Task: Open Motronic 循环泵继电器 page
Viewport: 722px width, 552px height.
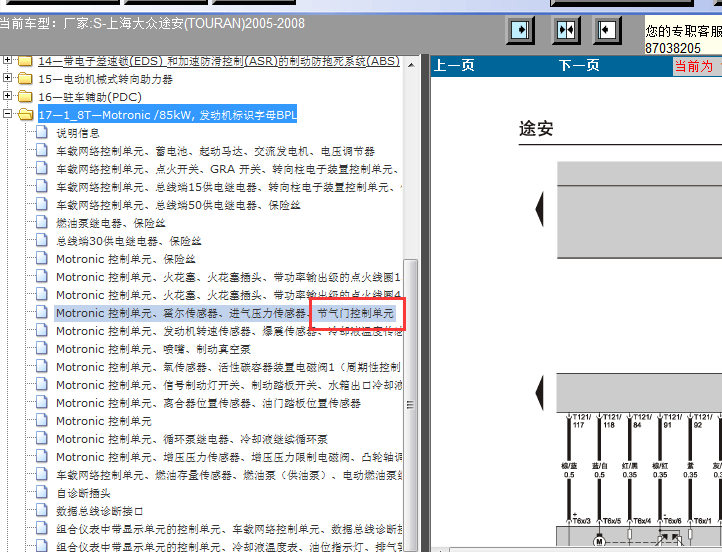Action: coord(192,439)
